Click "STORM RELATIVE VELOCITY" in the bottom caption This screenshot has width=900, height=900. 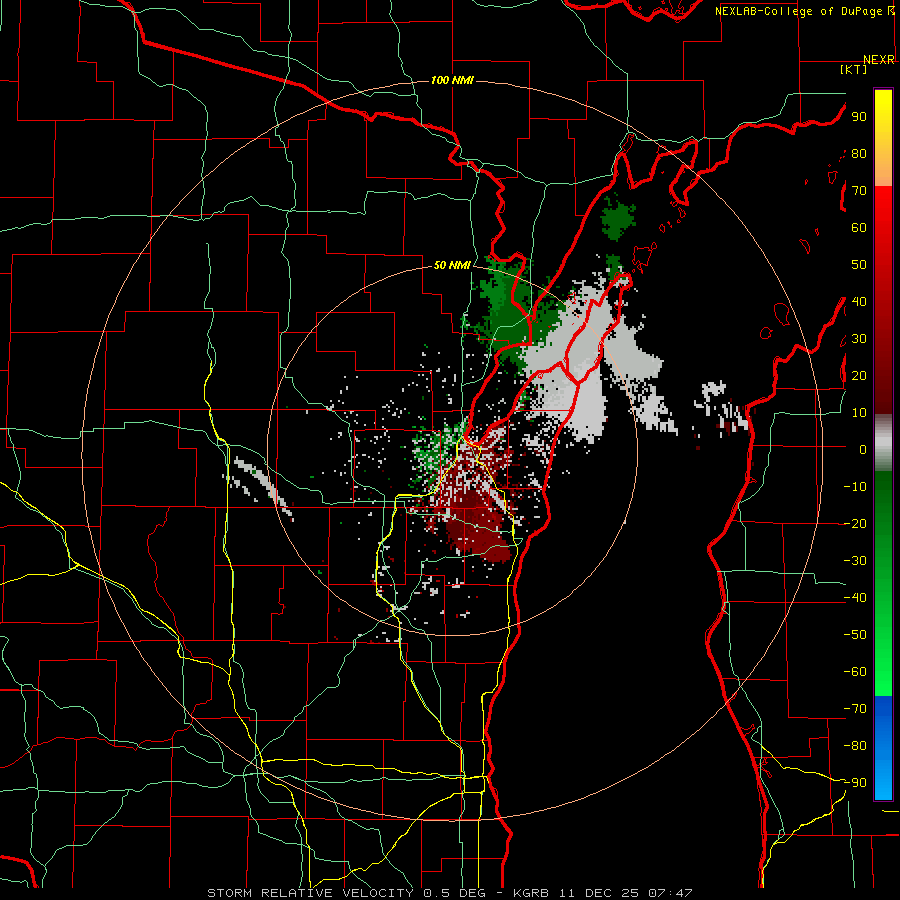click(310, 893)
